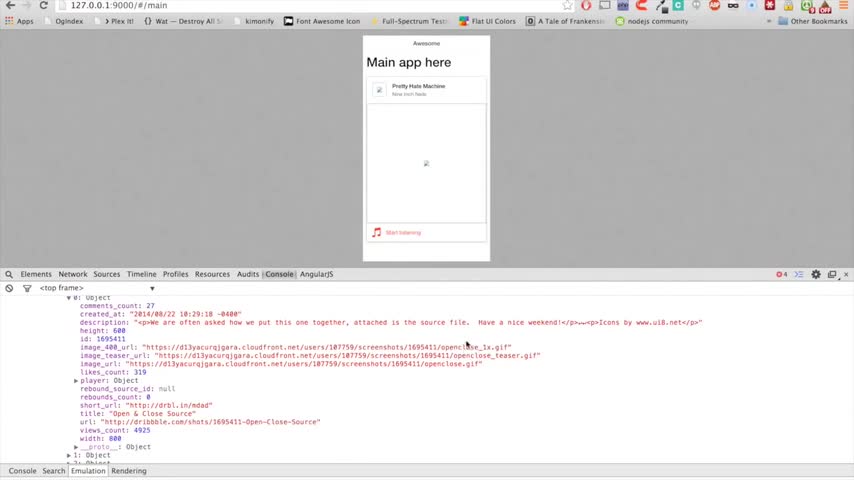
Task: Toggle the console drawer icon
Action: coord(799,275)
